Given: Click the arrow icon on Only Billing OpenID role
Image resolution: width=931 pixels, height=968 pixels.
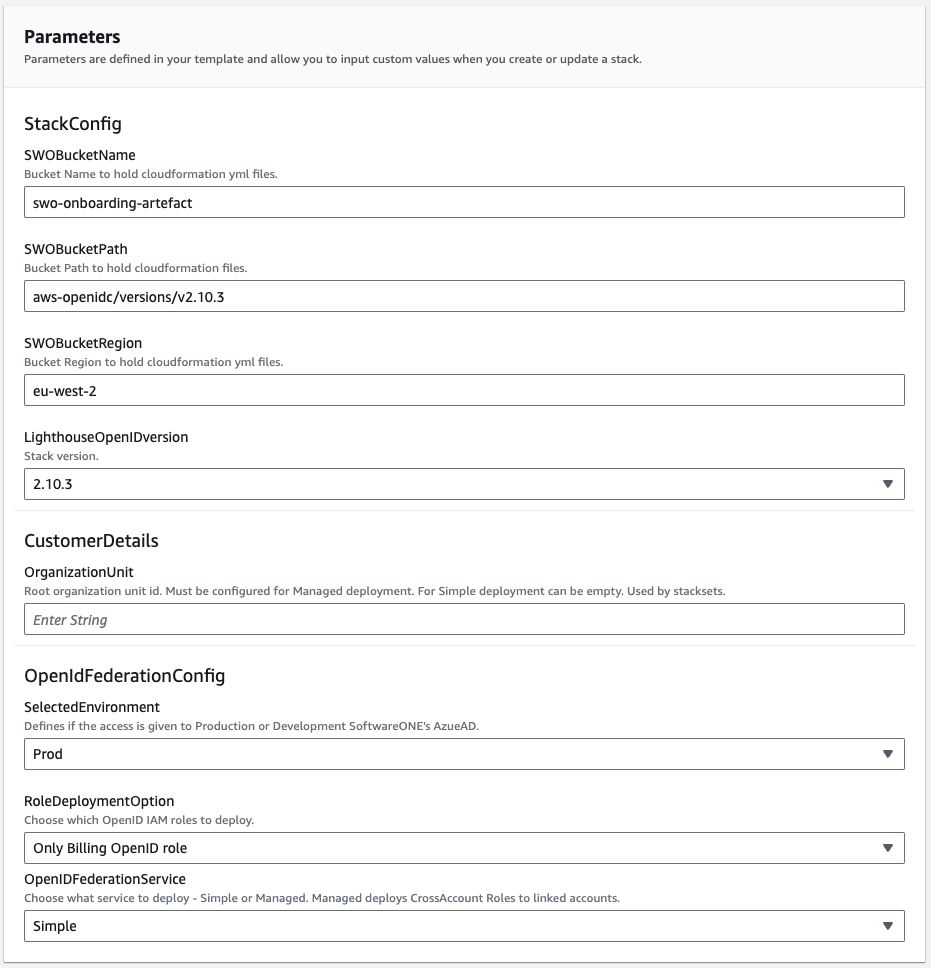Looking at the screenshot, I should pyautogui.click(x=887, y=848).
